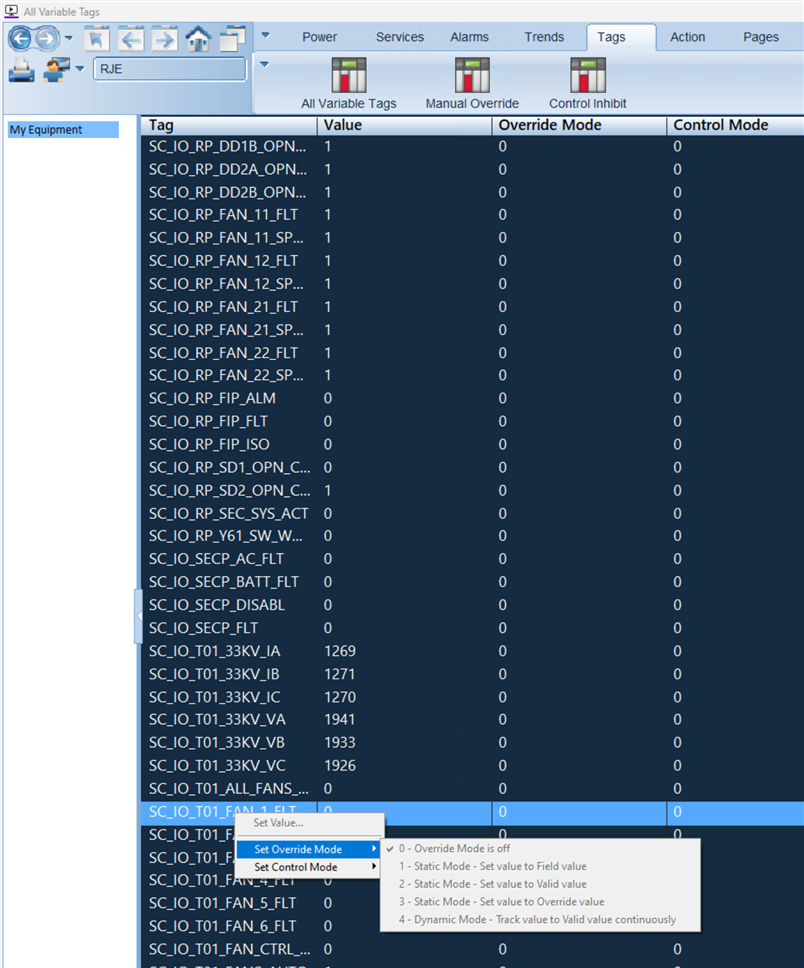Image resolution: width=804 pixels, height=968 pixels.
Task: Pick '4 - Dynamic Mode' track value option
Action: tap(537, 919)
